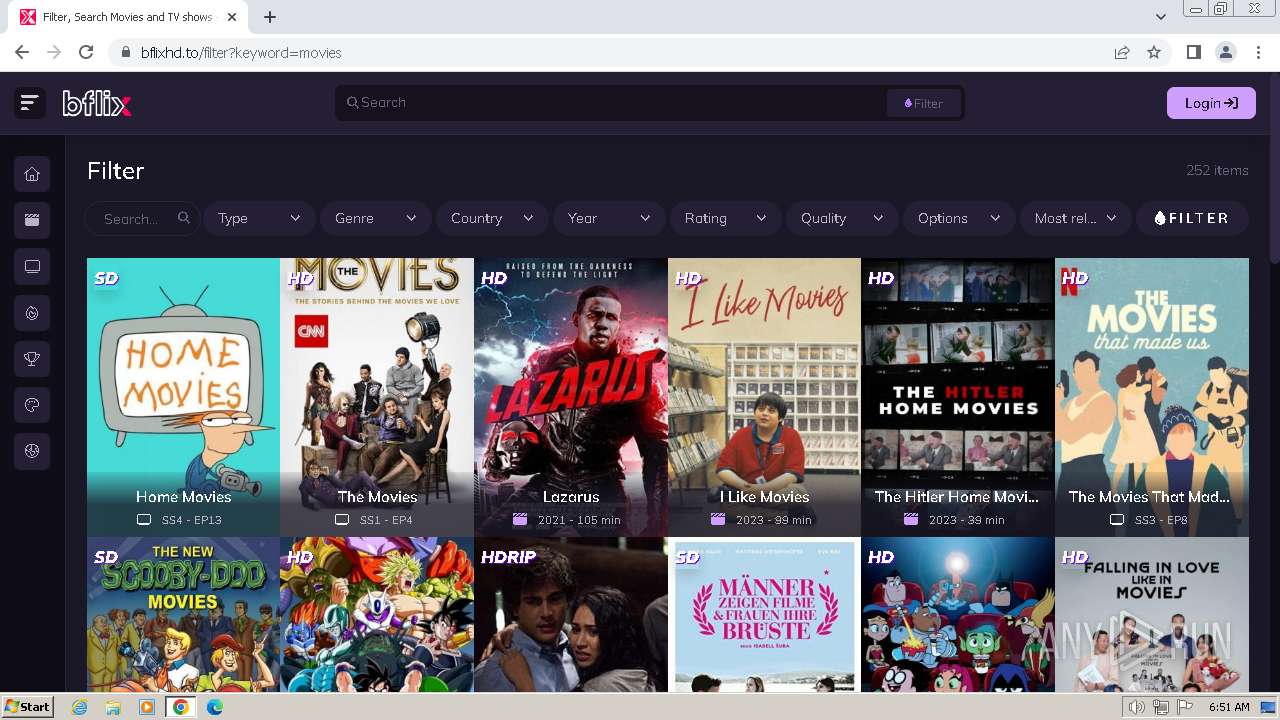
Task: Click the 6:51 AM system clock
Action: (1229, 707)
